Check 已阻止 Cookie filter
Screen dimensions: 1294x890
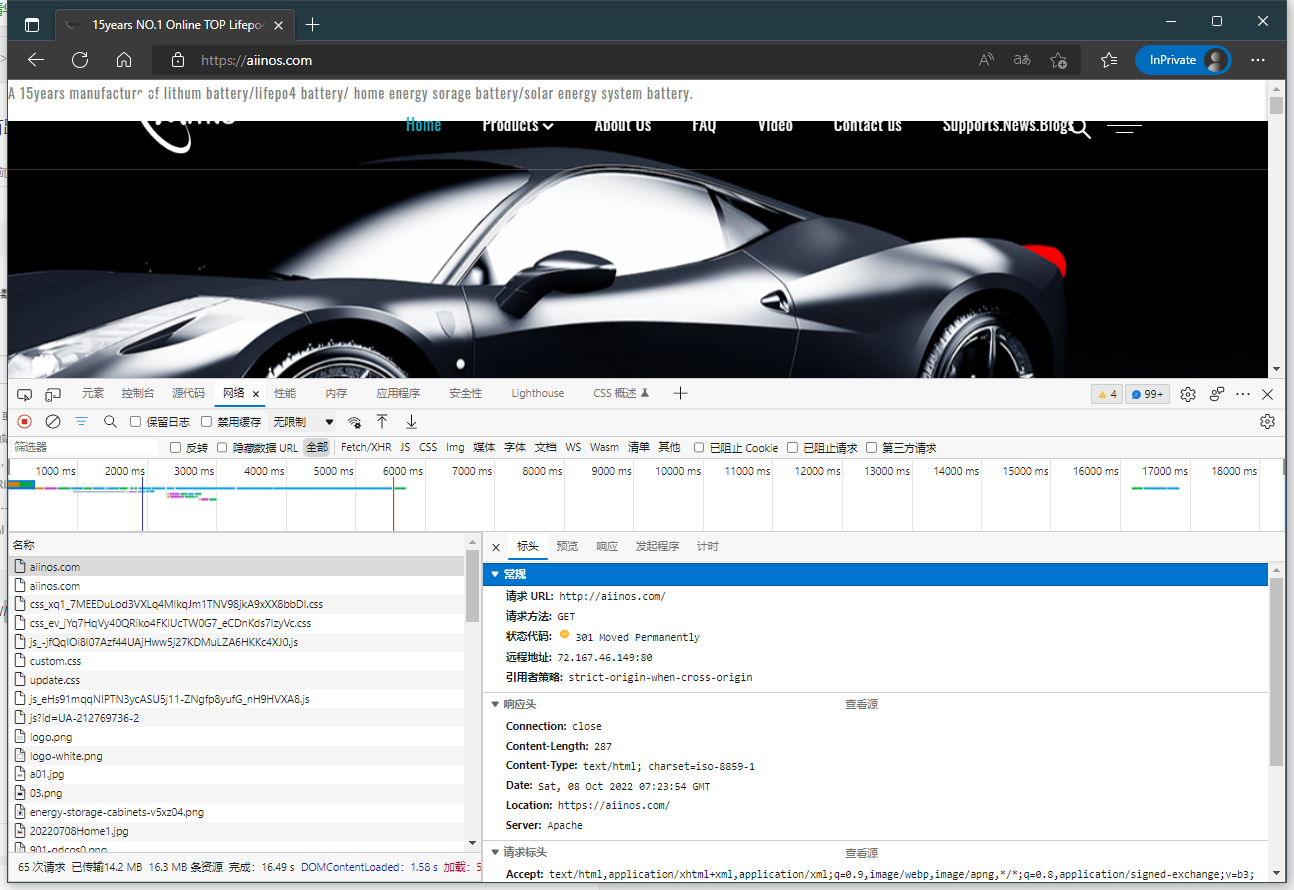coord(699,448)
